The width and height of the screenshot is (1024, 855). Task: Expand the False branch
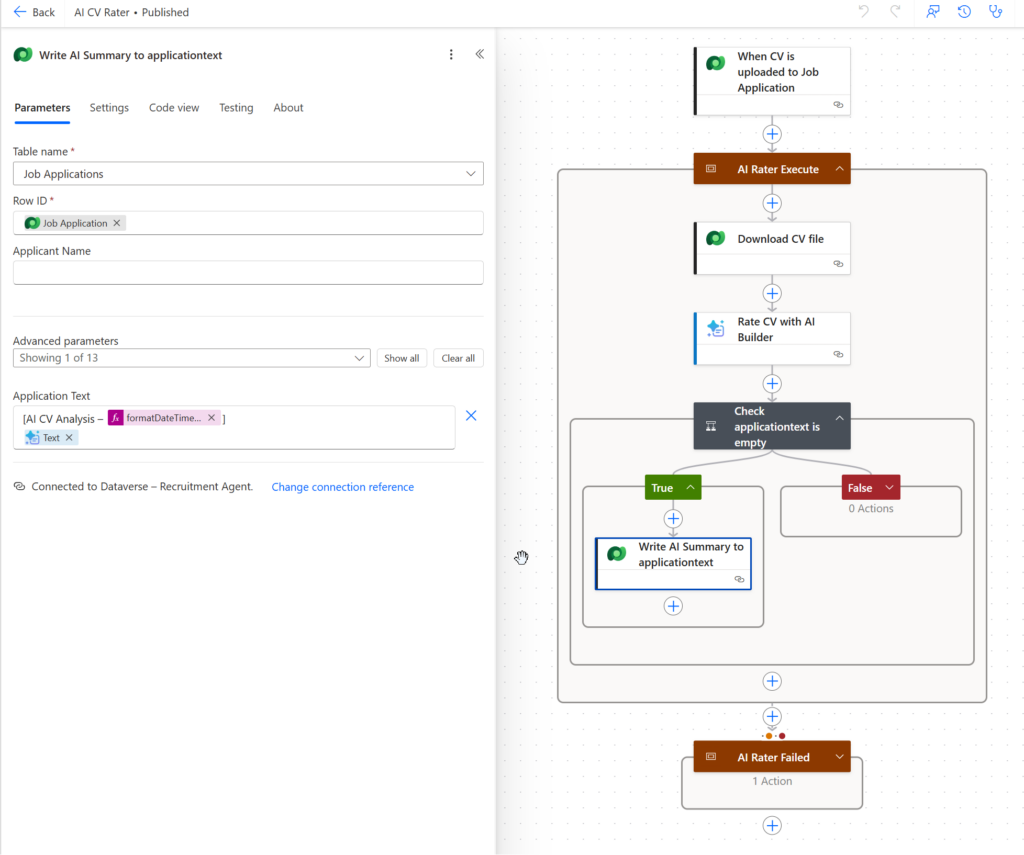pos(889,487)
